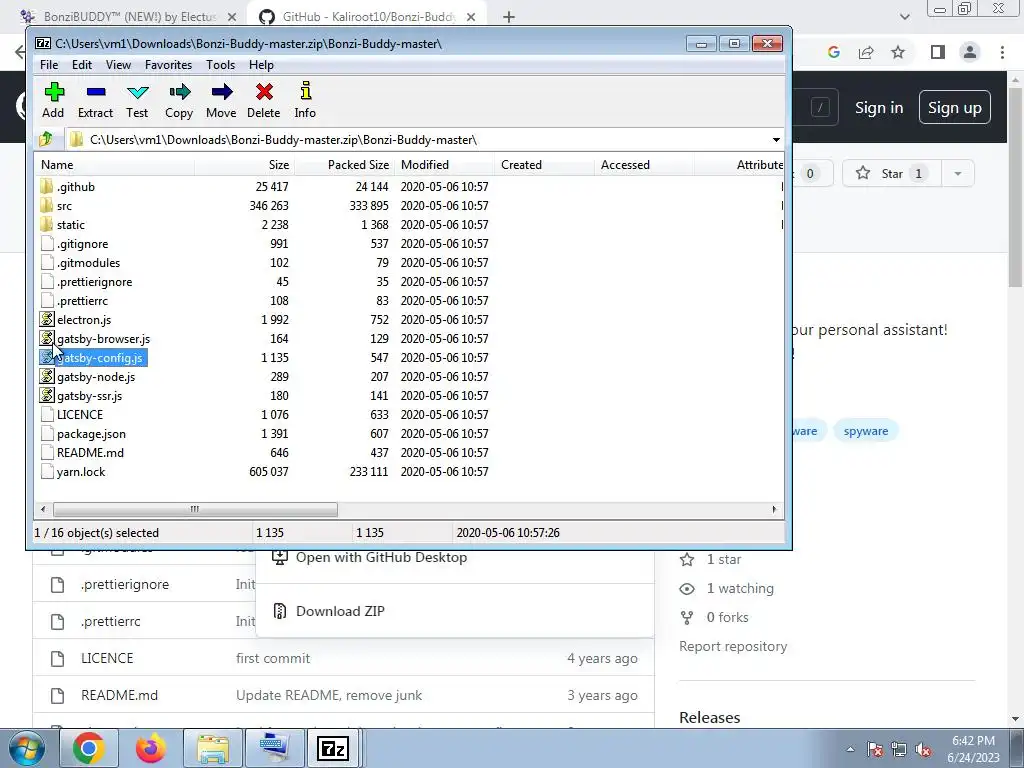The width and height of the screenshot is (1024, 768).
Task: Open the Chrome three-dot menu
Action: pos(1002,52)
